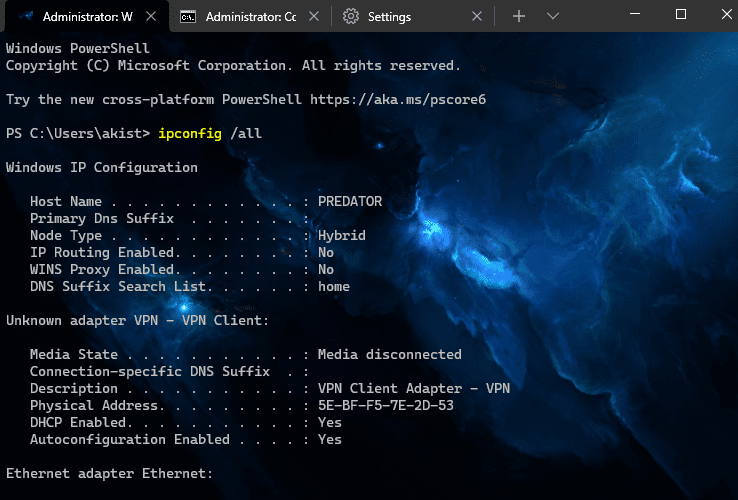Click the 'Description' label
This screenshot has width=738, height=500.
(x=74, y=388)
